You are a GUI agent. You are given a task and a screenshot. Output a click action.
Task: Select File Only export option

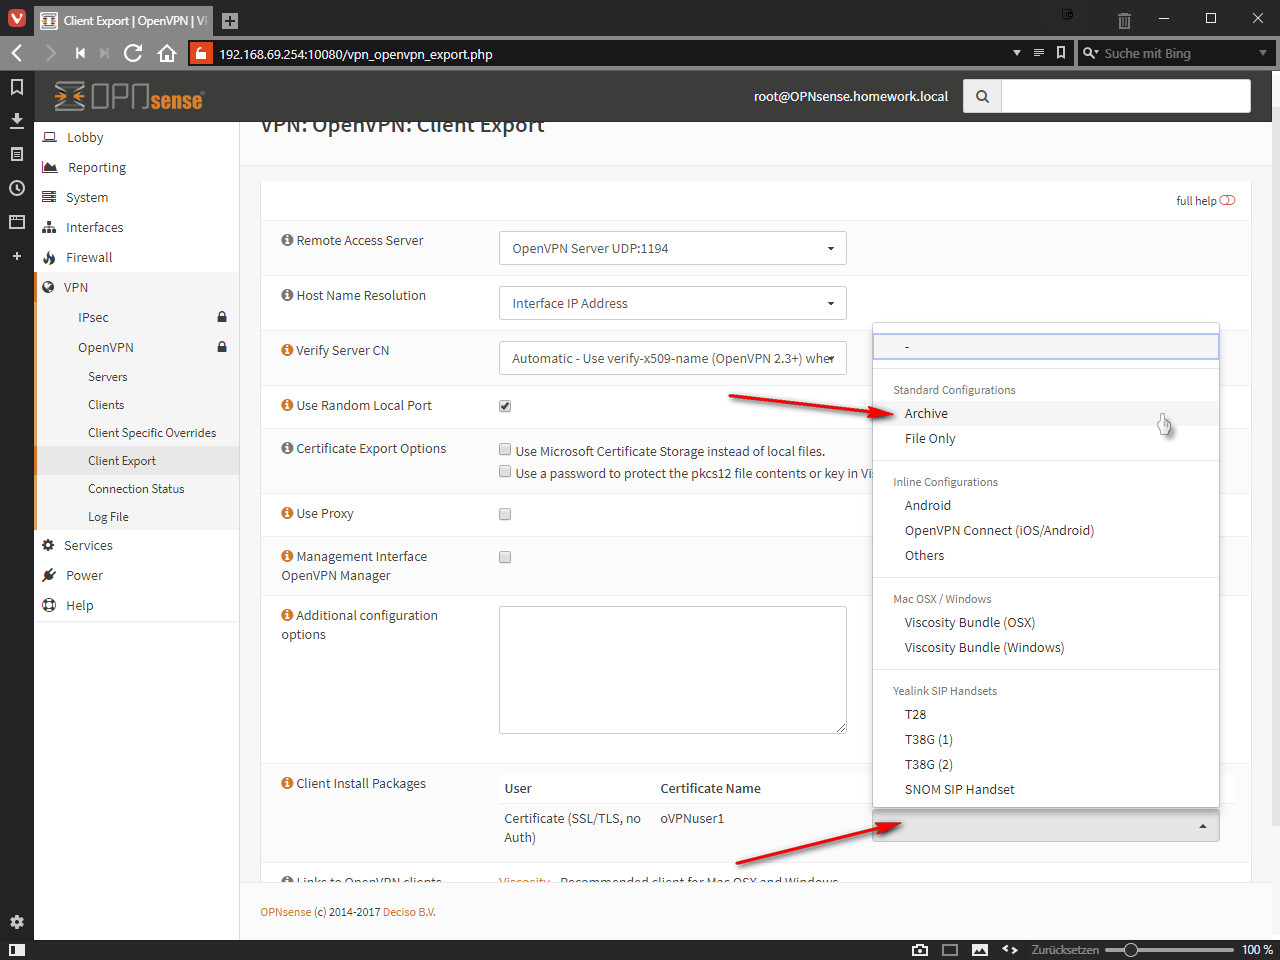click(1046, 438)
